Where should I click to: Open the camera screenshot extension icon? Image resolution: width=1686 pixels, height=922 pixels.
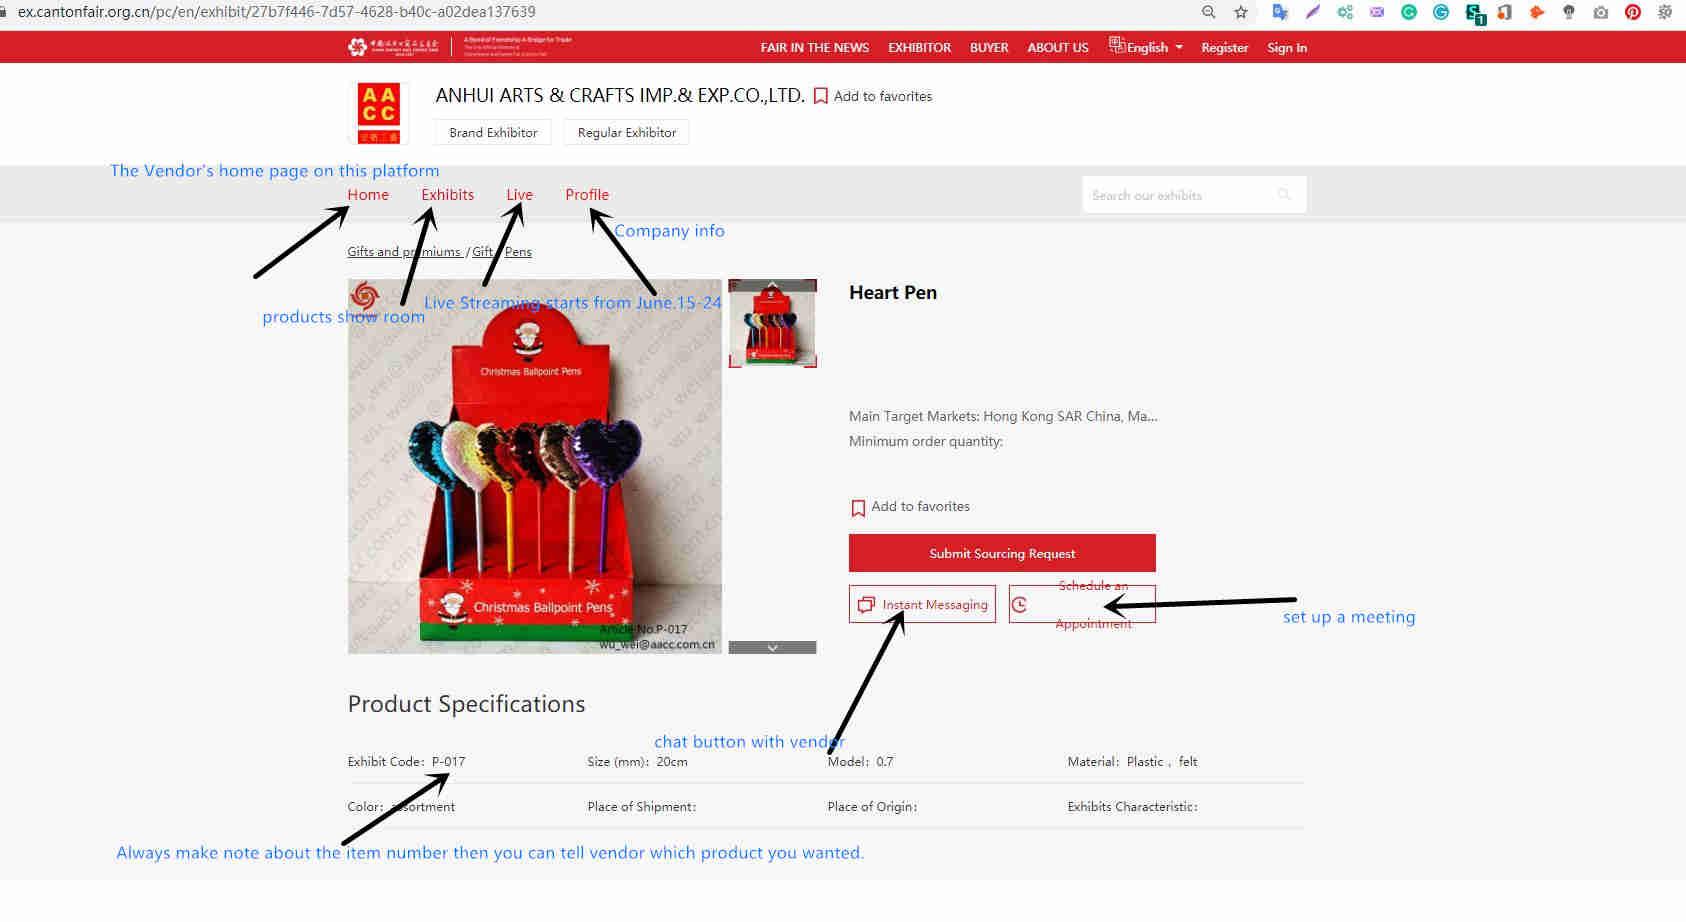point(1601,12)
